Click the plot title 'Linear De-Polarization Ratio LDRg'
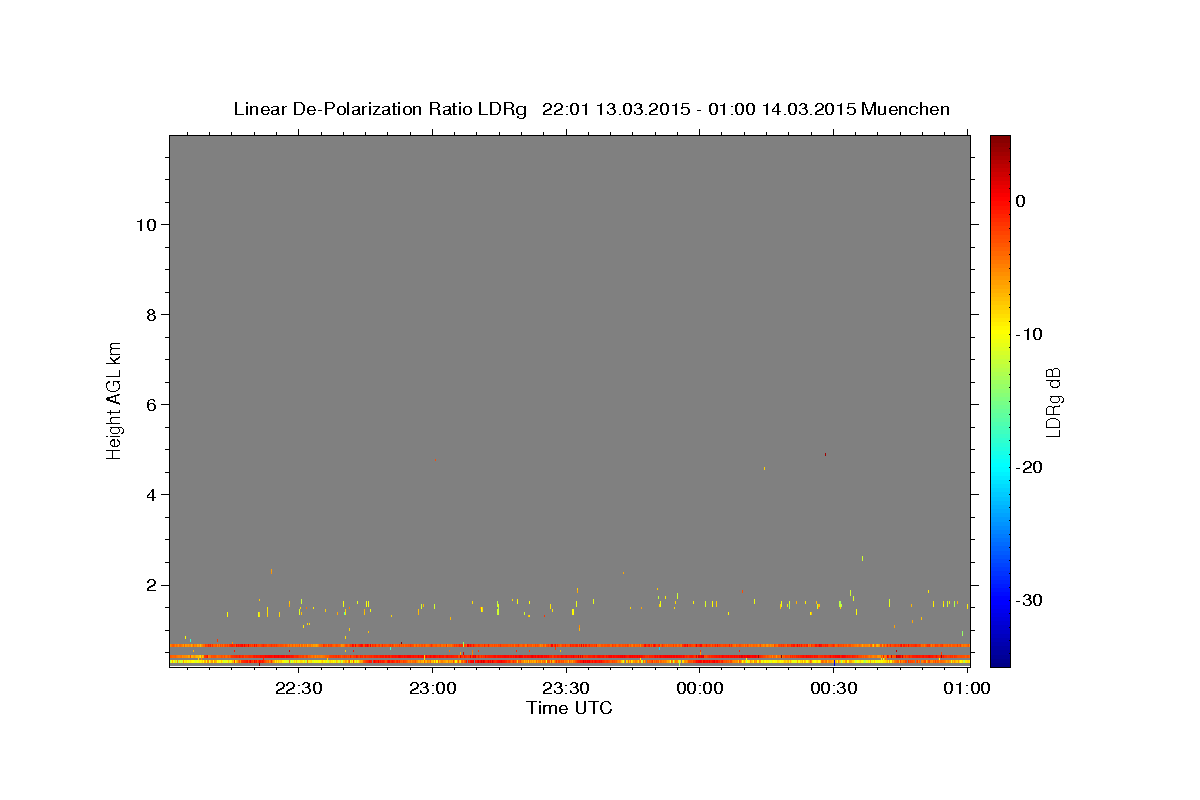The image size is (1200, 800). click(380, 109)
